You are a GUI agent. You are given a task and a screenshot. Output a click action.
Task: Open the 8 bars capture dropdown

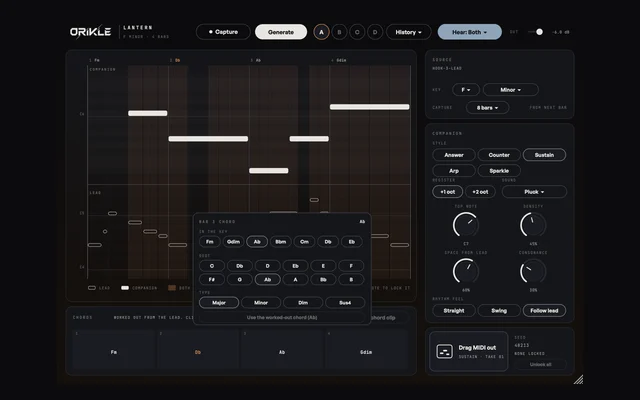pyautogui.click(x=487, y=108)
